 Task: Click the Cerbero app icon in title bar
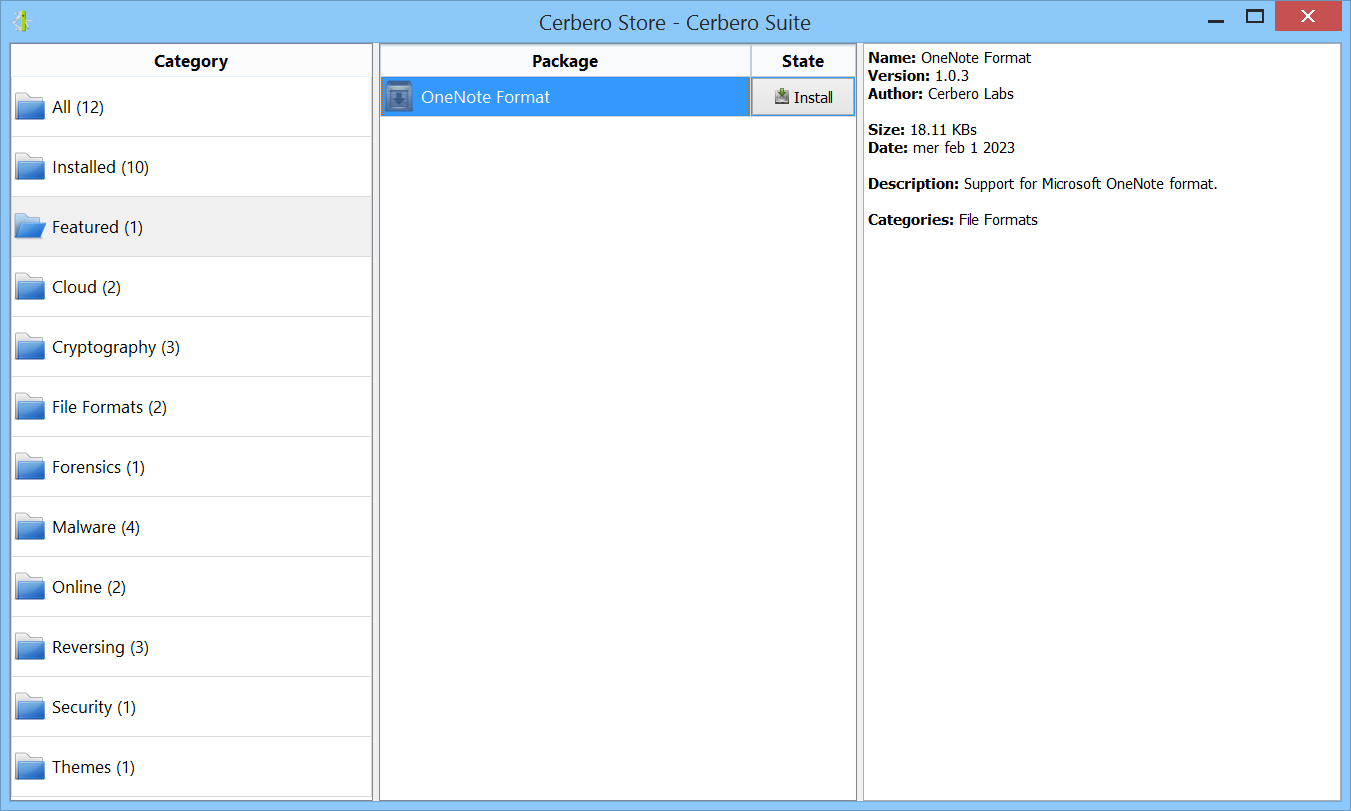[x=22, y=21]
